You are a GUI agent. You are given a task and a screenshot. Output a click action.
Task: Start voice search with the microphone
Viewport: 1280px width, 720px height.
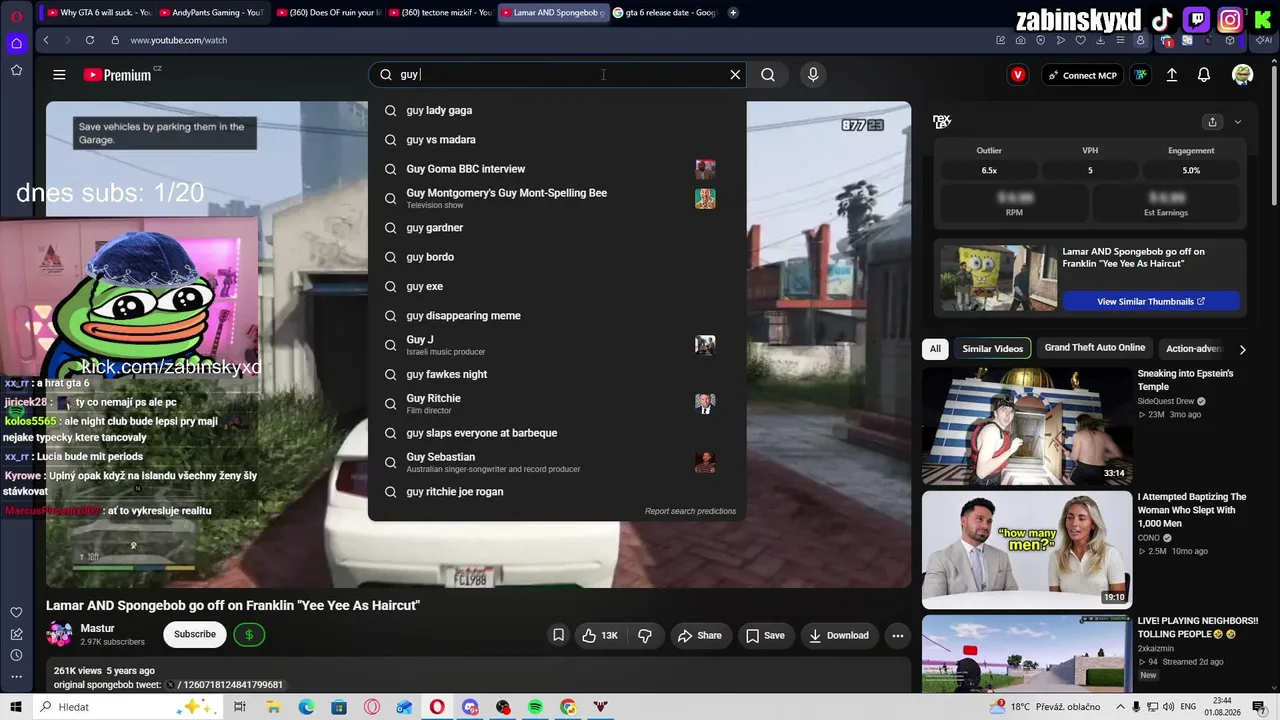click(813, 75)
